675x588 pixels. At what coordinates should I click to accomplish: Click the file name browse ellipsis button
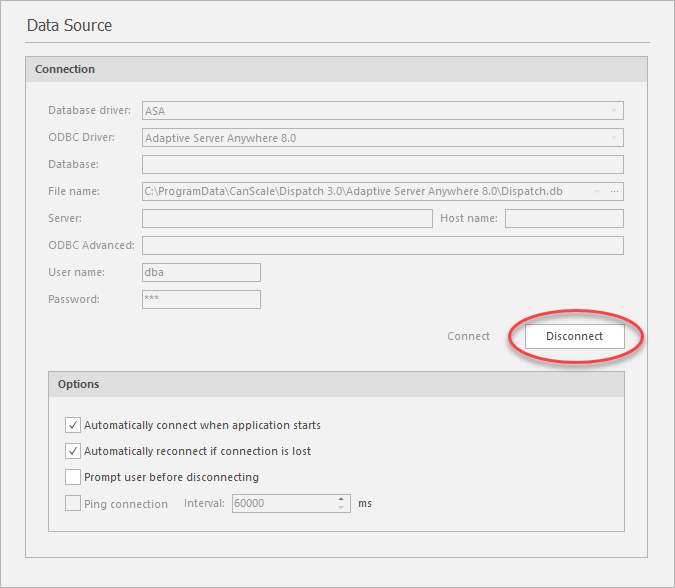[x=615, y=191]
